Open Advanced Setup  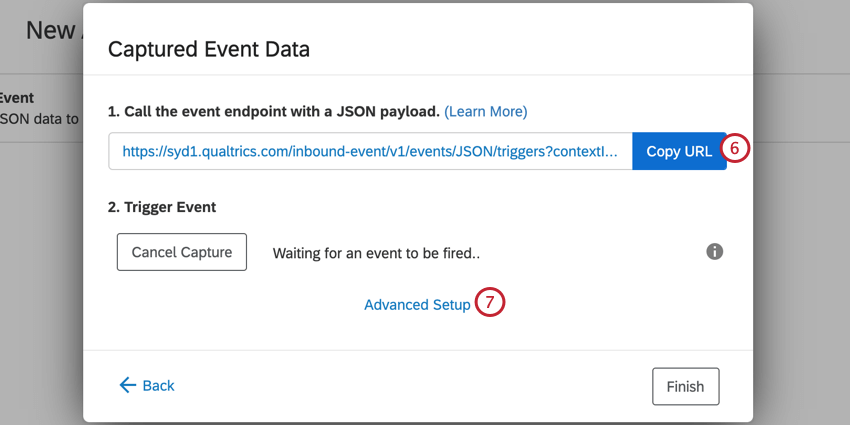[417, 305]
